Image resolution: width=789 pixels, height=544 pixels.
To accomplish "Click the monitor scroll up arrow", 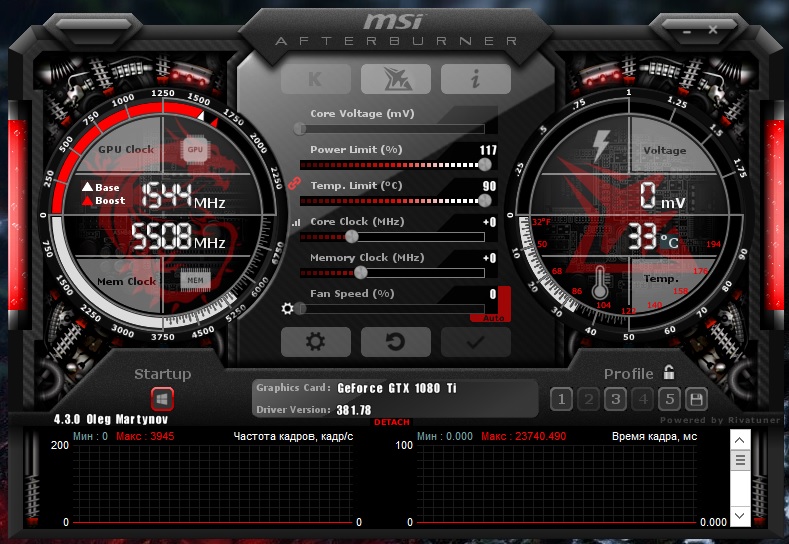I will (x=740, y=440).
